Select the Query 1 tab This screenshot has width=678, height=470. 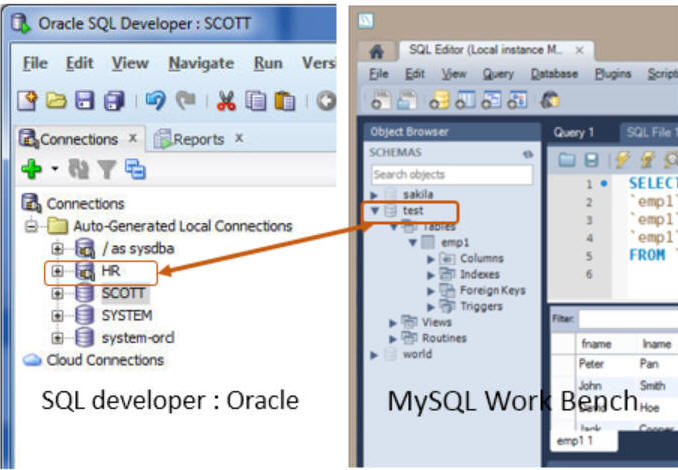tap(575, 131)
